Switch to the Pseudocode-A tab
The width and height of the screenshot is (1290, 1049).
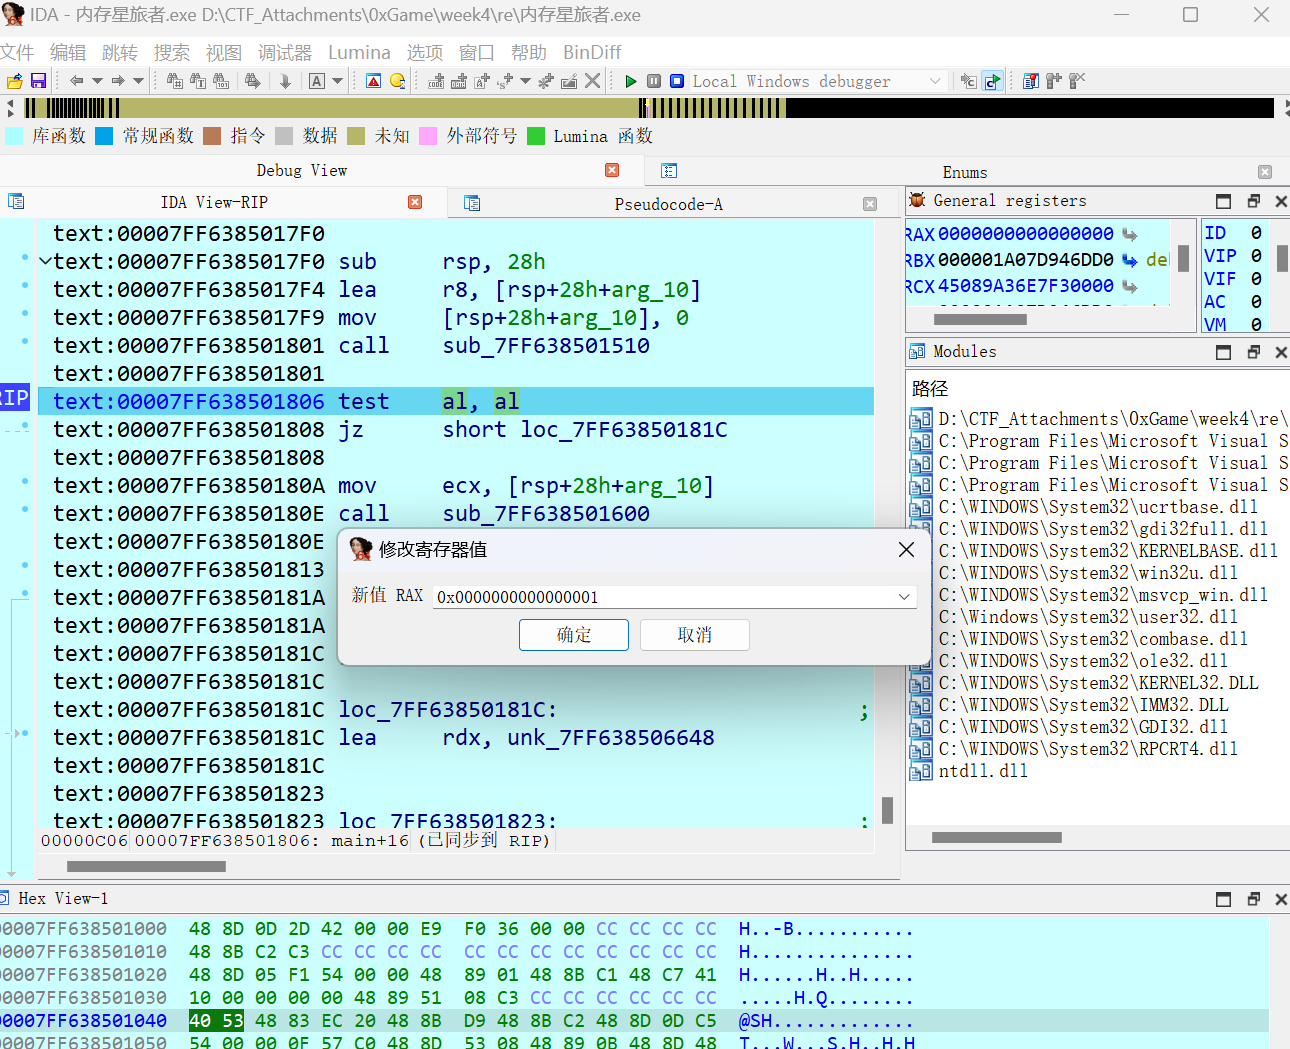[668, 204]
